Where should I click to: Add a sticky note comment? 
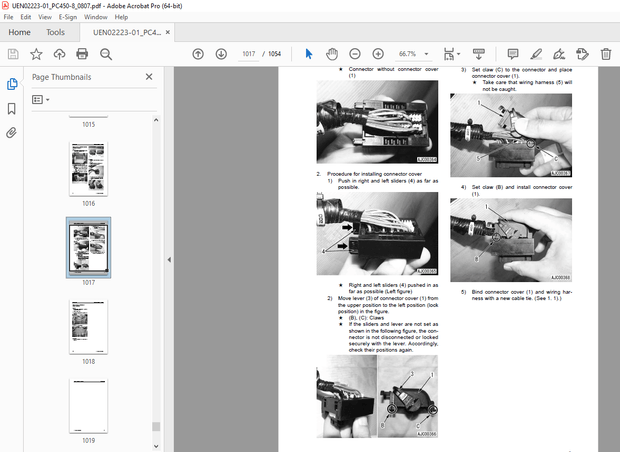click(513, 54)
